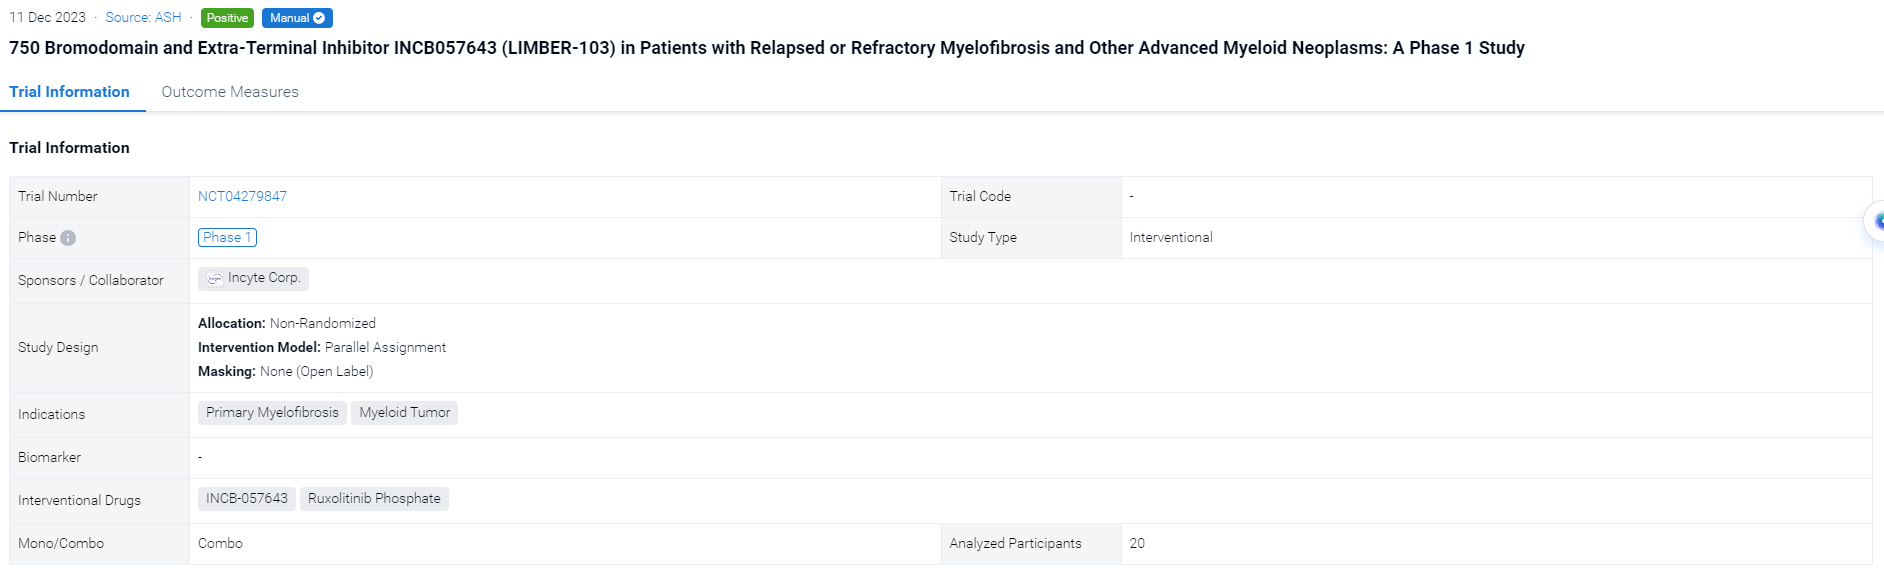Click the 11 Dec 2023 date text
Image resolution: width=1884 pixels, height=573 pixels.
pos(47,18)
